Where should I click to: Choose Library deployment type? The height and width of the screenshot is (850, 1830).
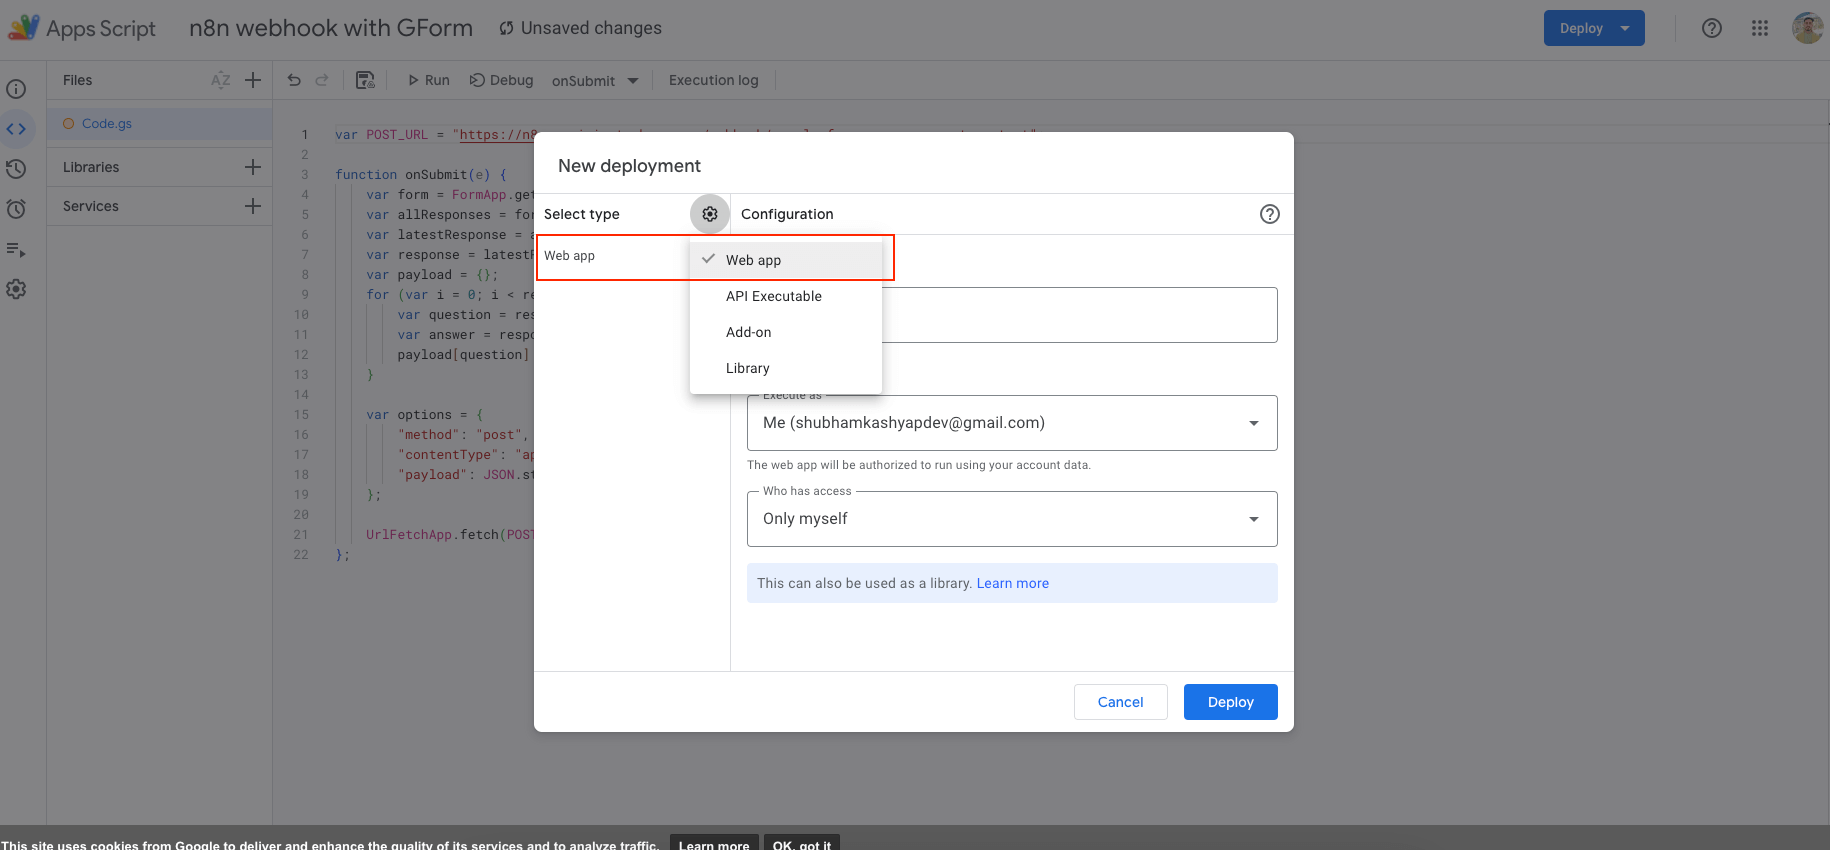(x=786, y=368)
